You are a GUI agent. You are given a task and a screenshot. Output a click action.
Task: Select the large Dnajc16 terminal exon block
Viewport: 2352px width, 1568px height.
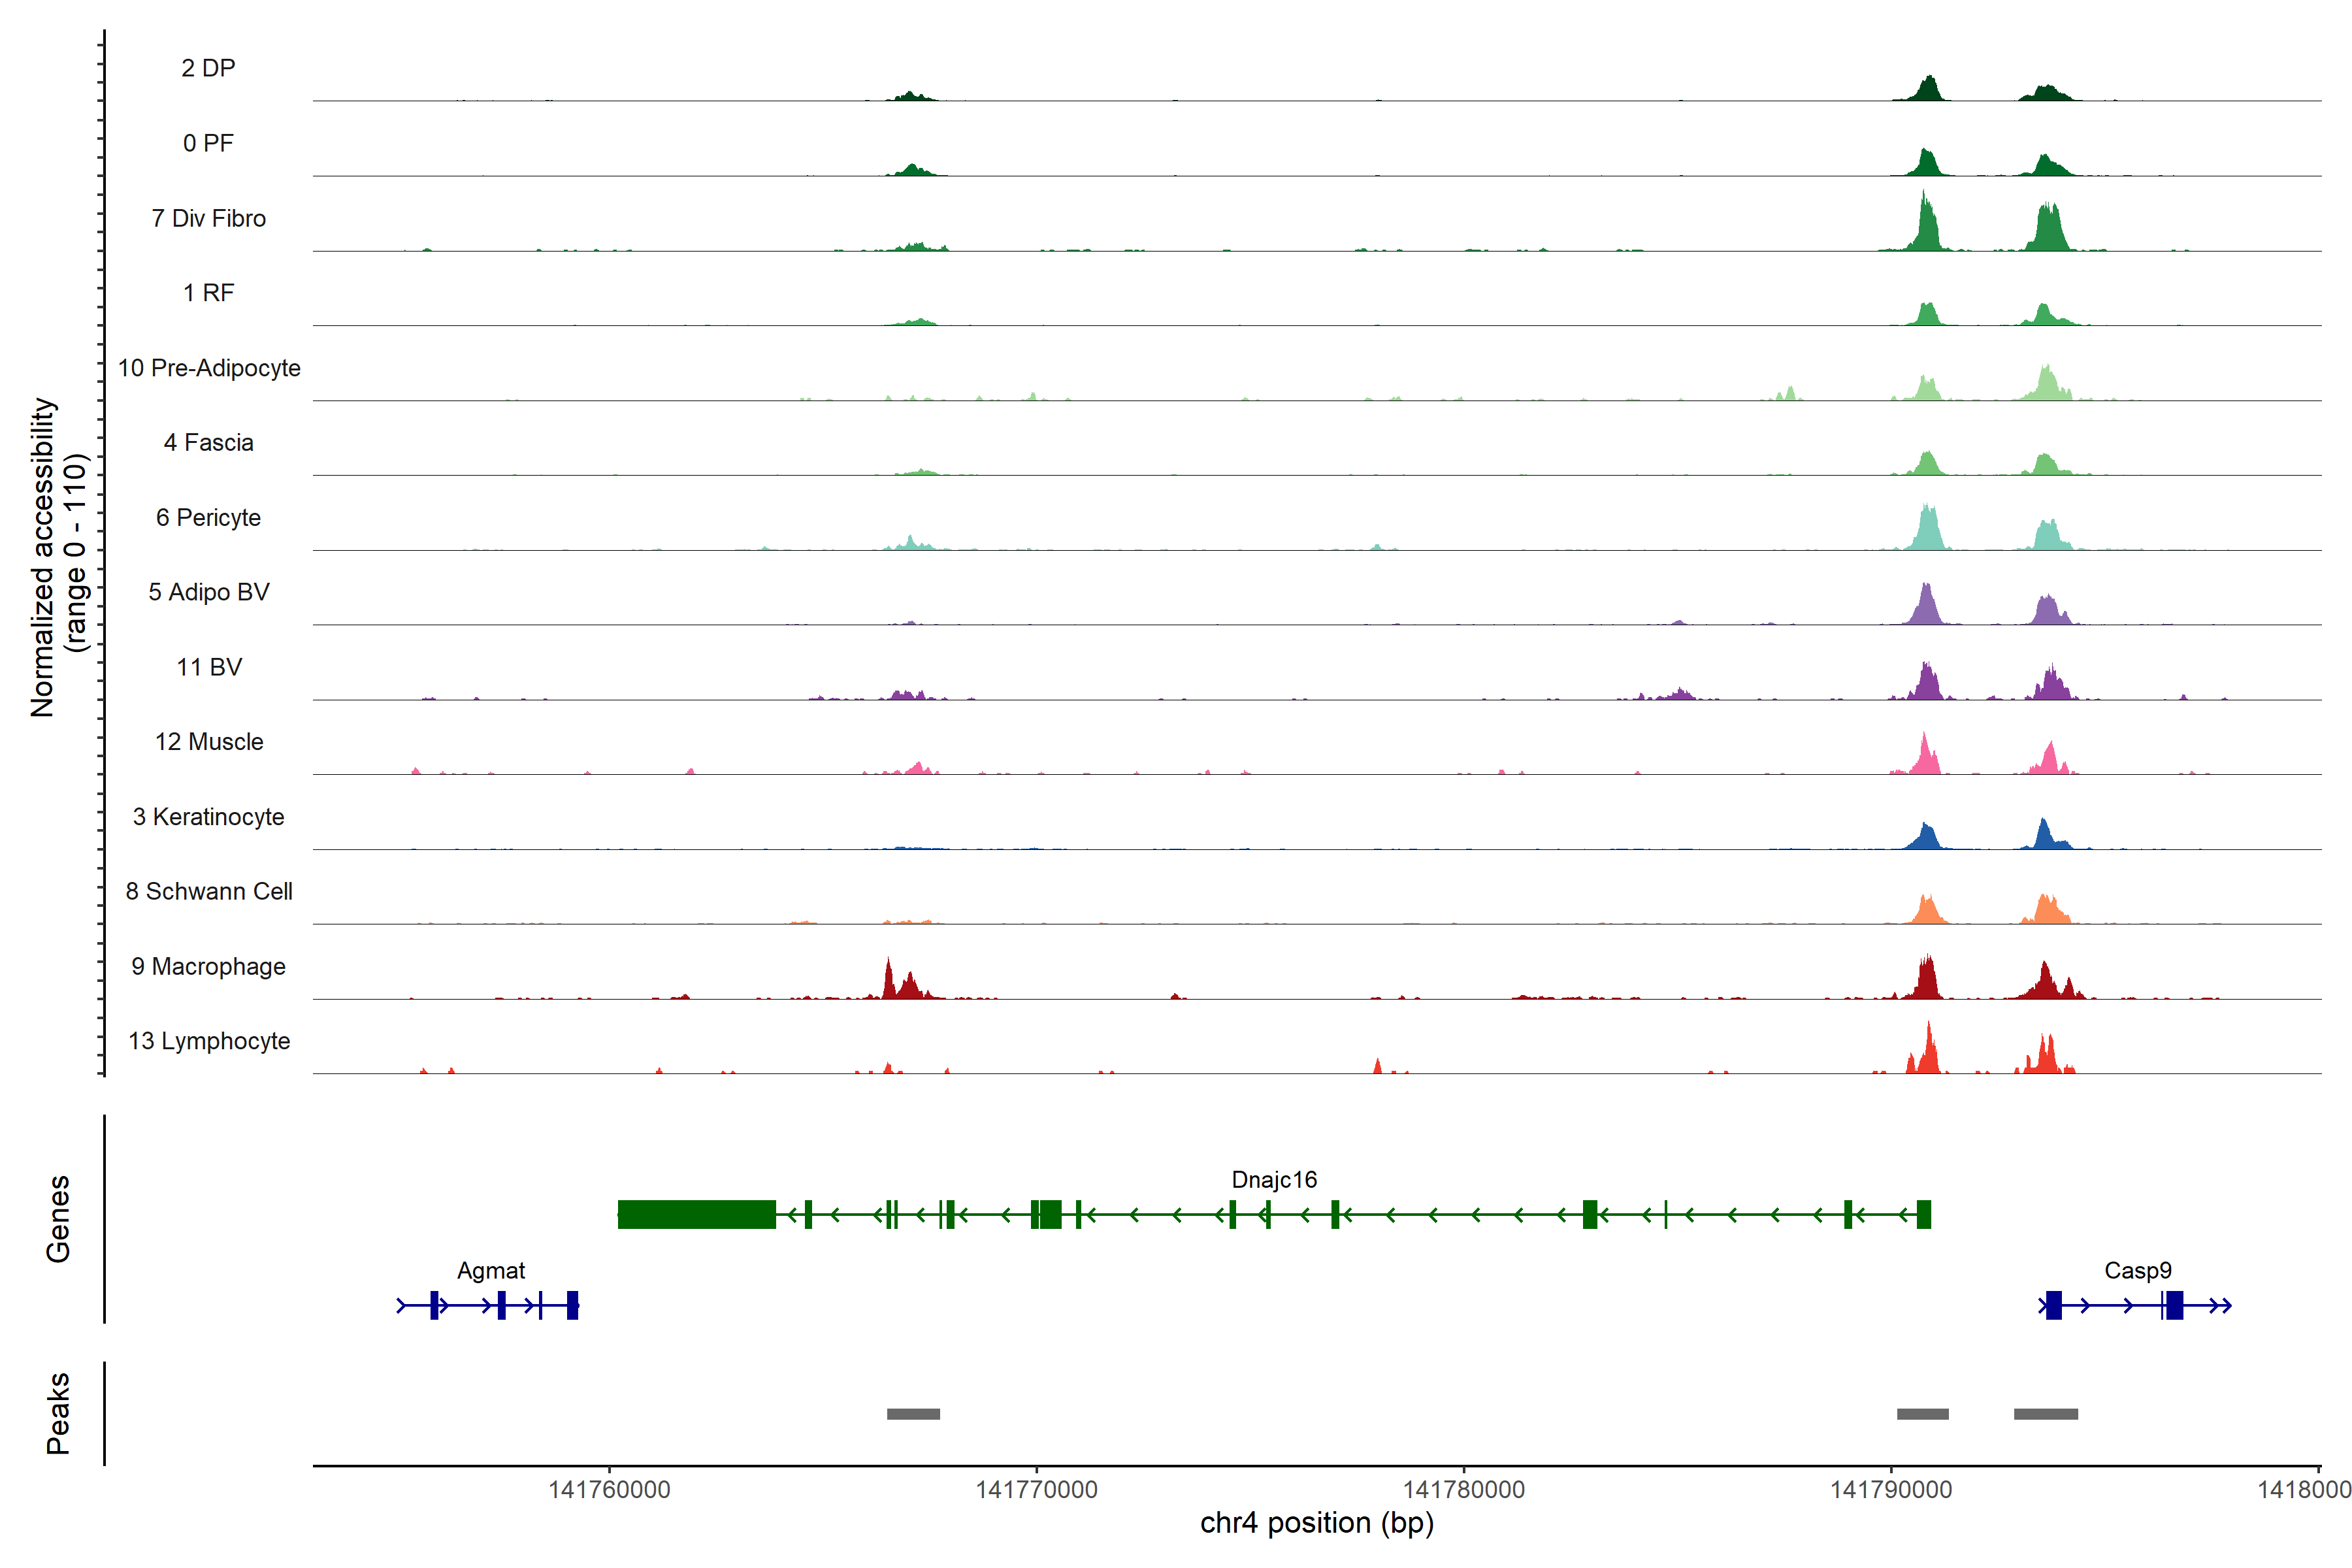click(x=697, y=1214)
